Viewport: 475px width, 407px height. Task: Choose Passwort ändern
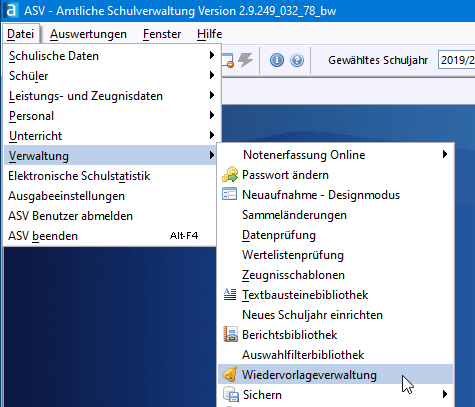pyautogui.click(x=335, y=175)
